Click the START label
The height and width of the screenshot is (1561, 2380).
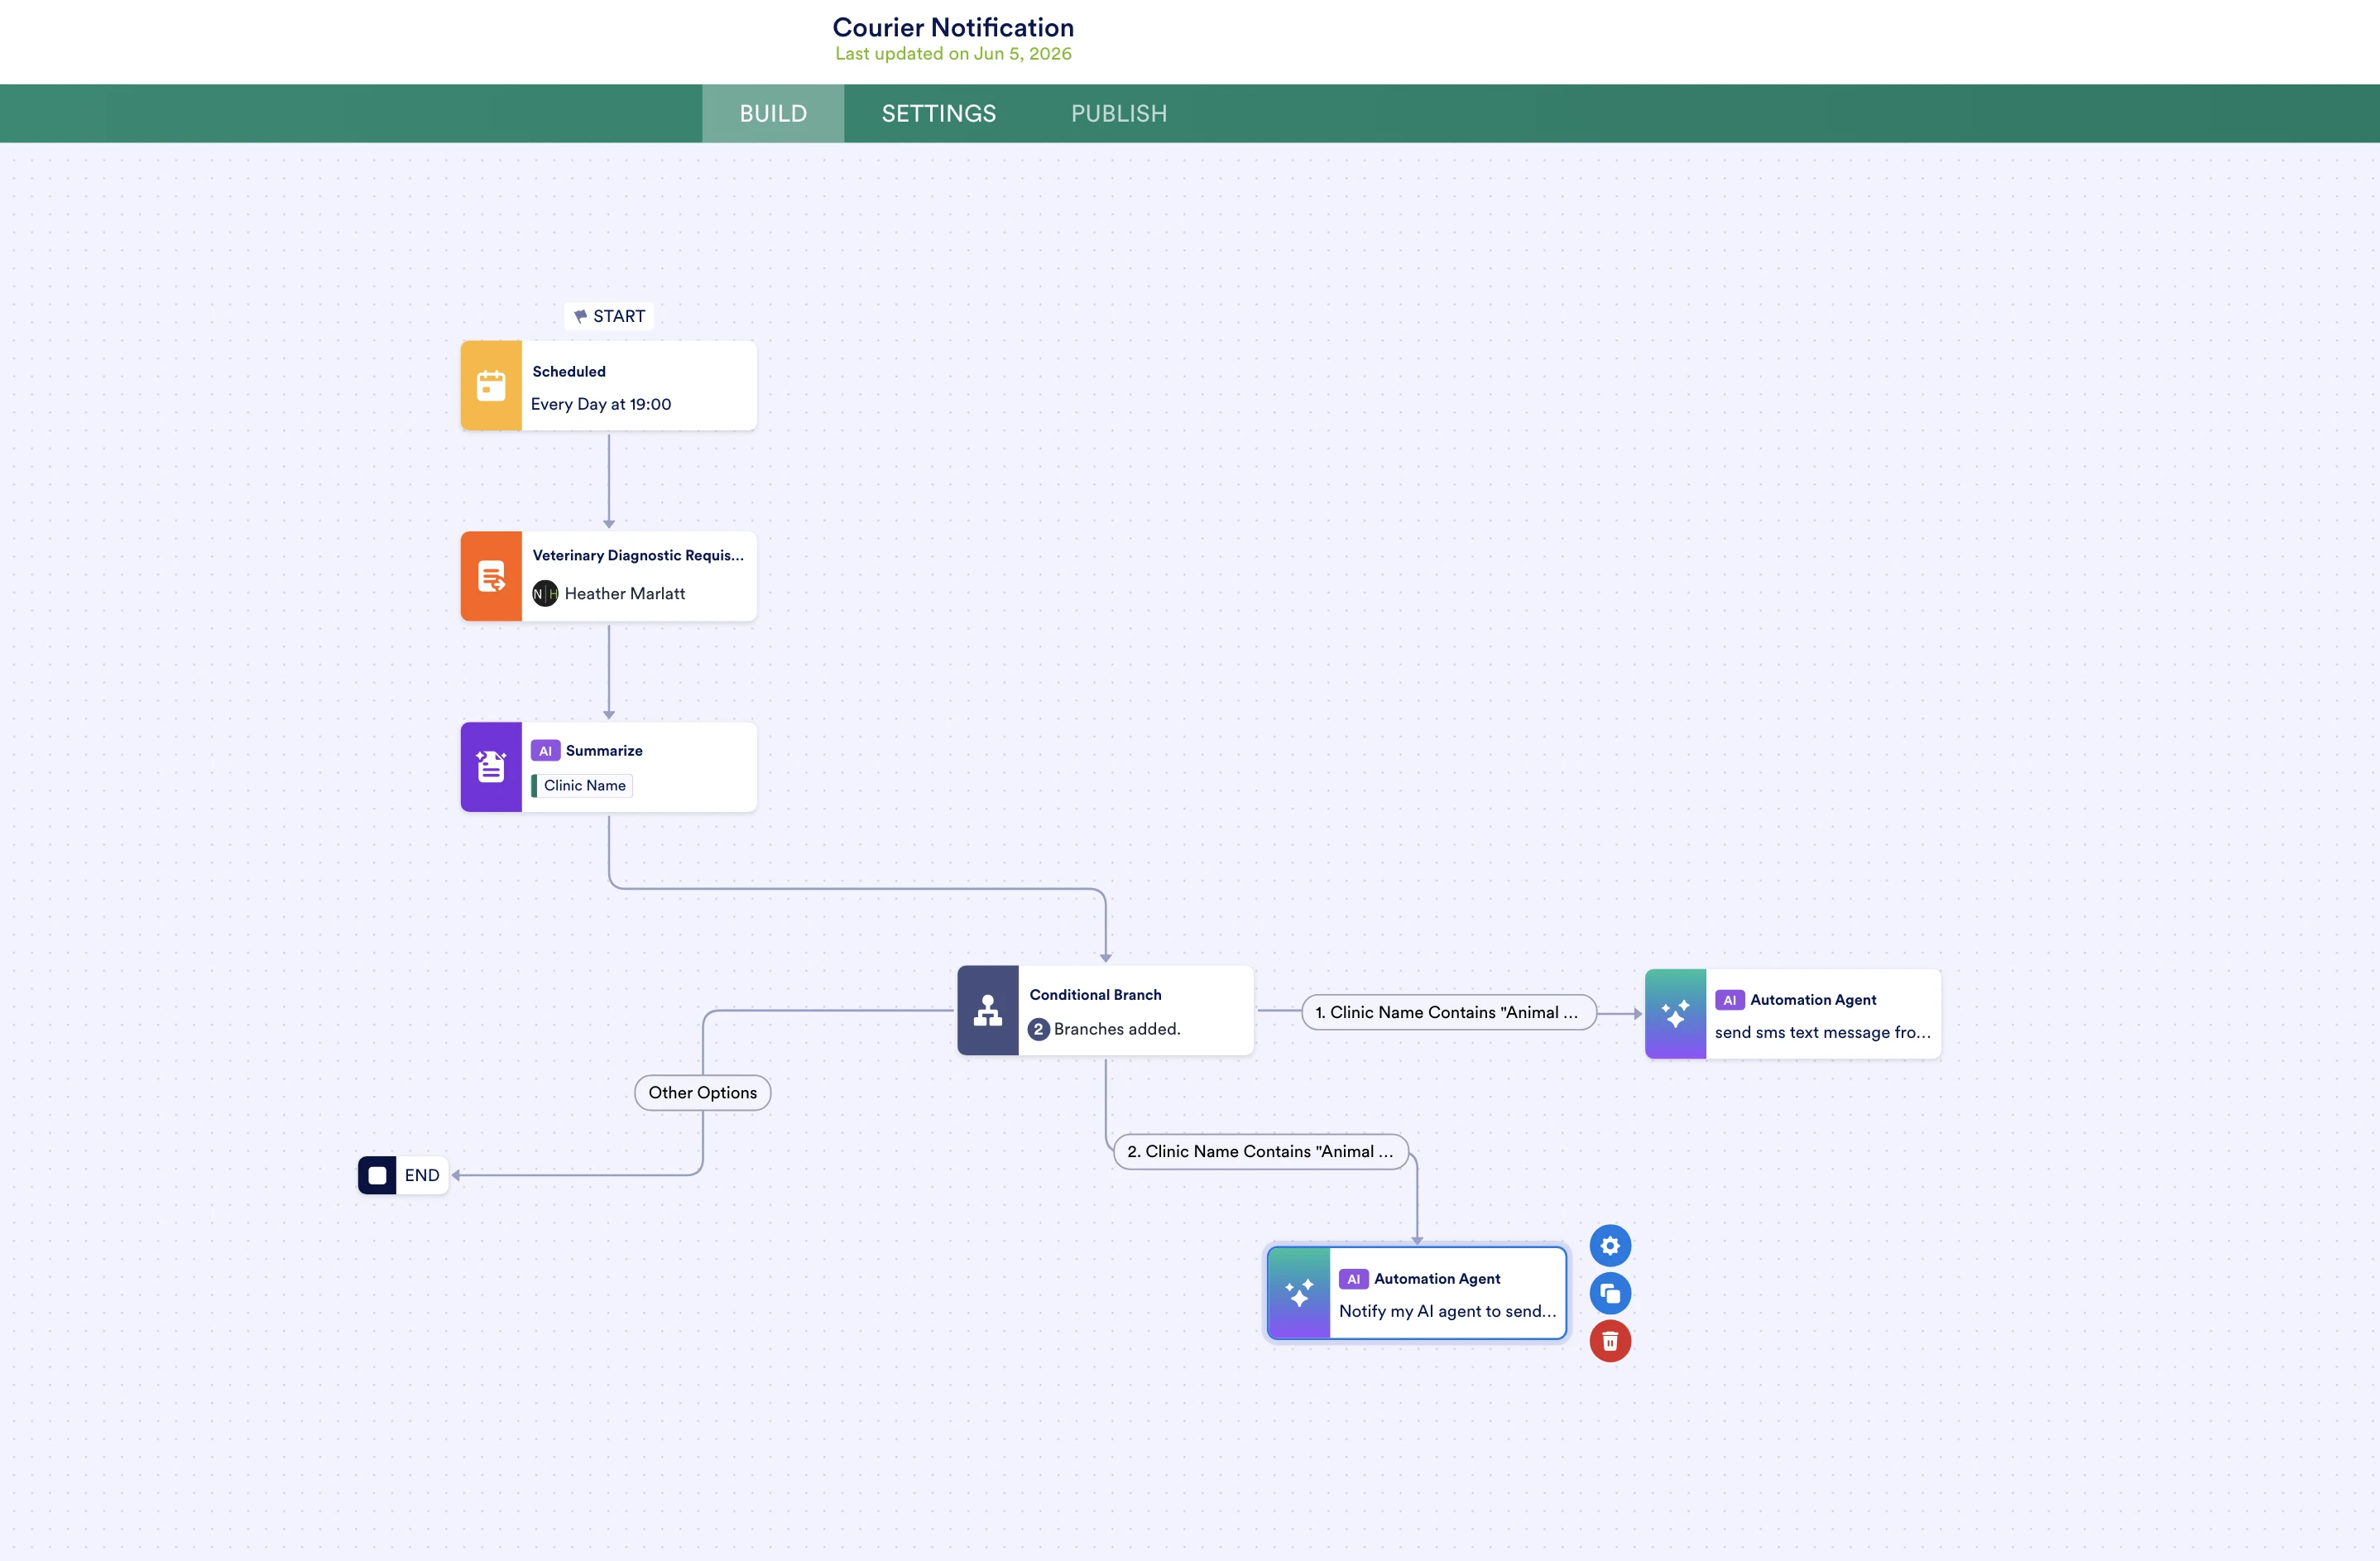(619, 316)
